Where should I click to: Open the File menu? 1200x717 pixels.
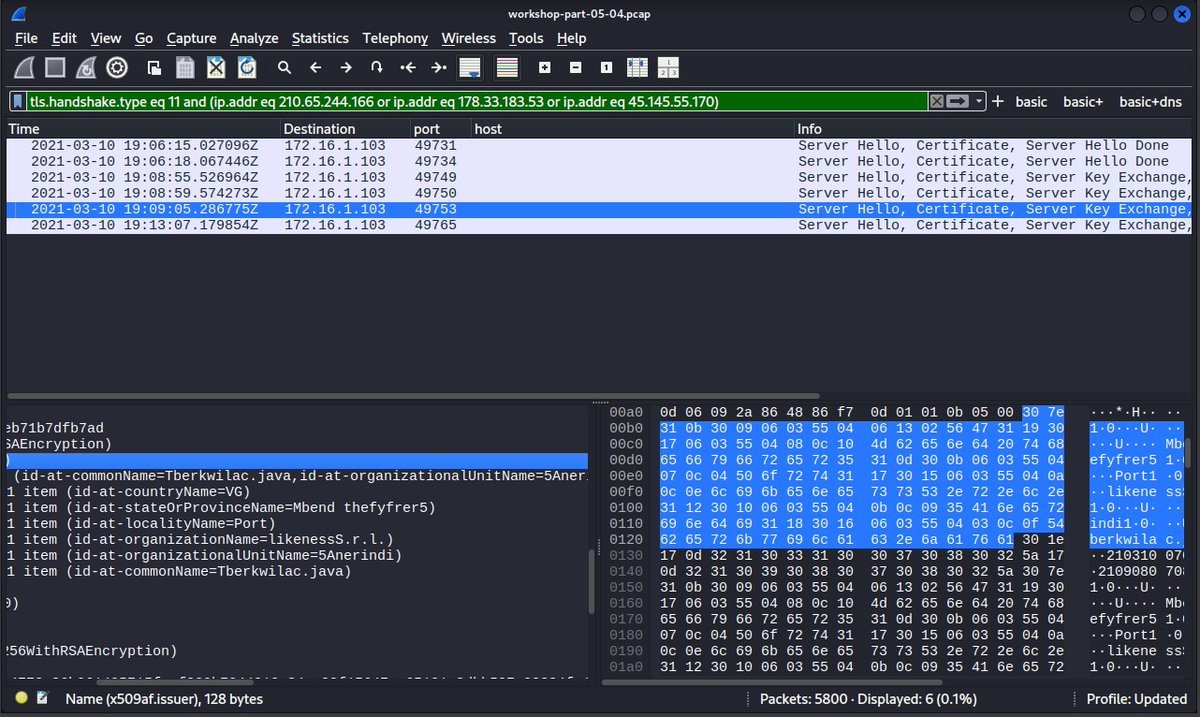[26, 38]
